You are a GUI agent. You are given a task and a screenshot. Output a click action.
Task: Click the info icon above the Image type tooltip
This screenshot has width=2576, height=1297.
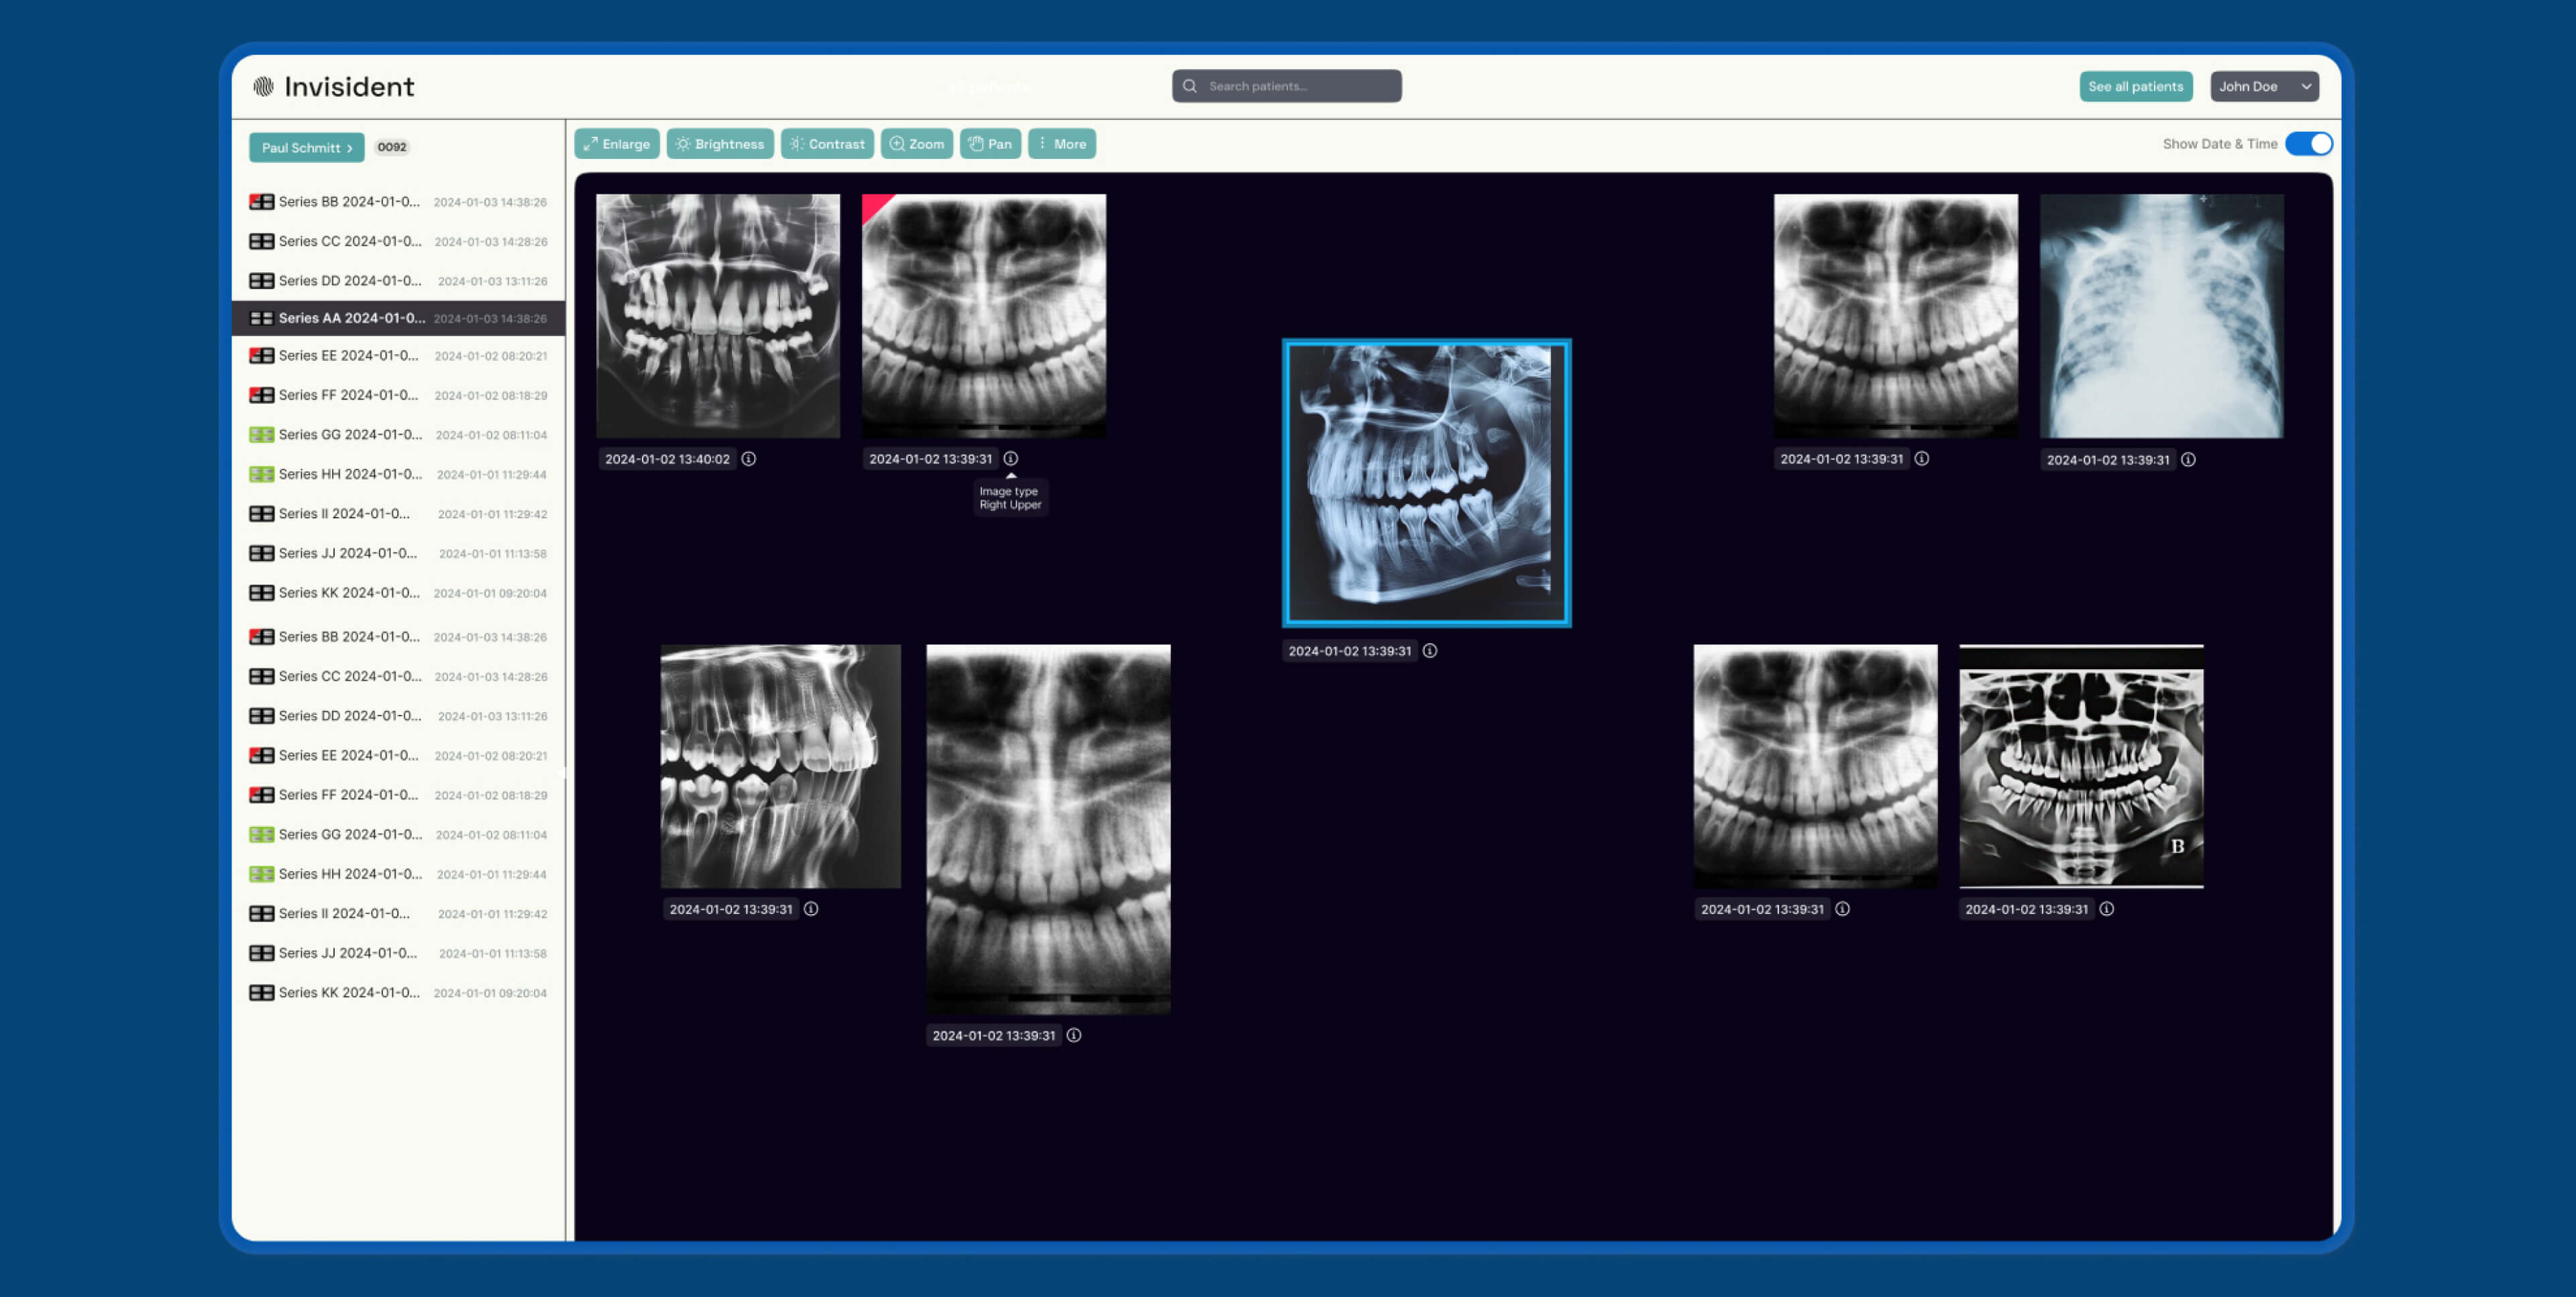[1011, 459]
